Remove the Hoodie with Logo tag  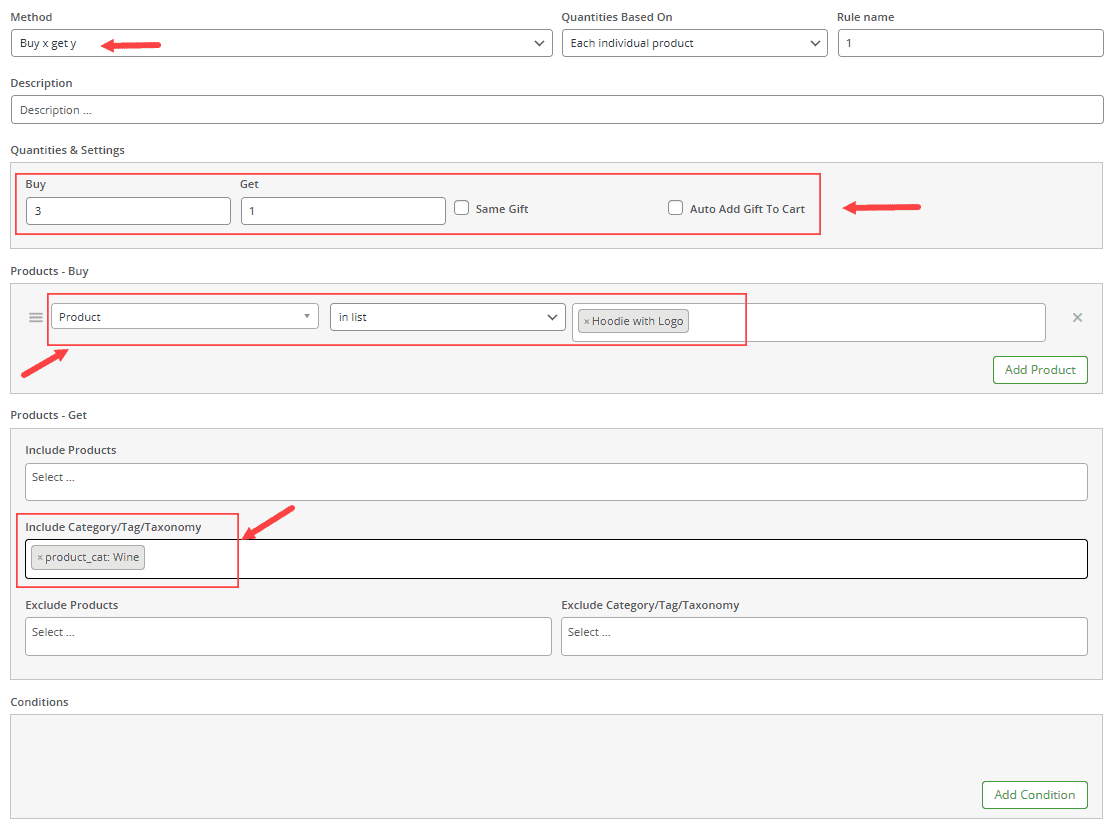[x=587, y=322]
